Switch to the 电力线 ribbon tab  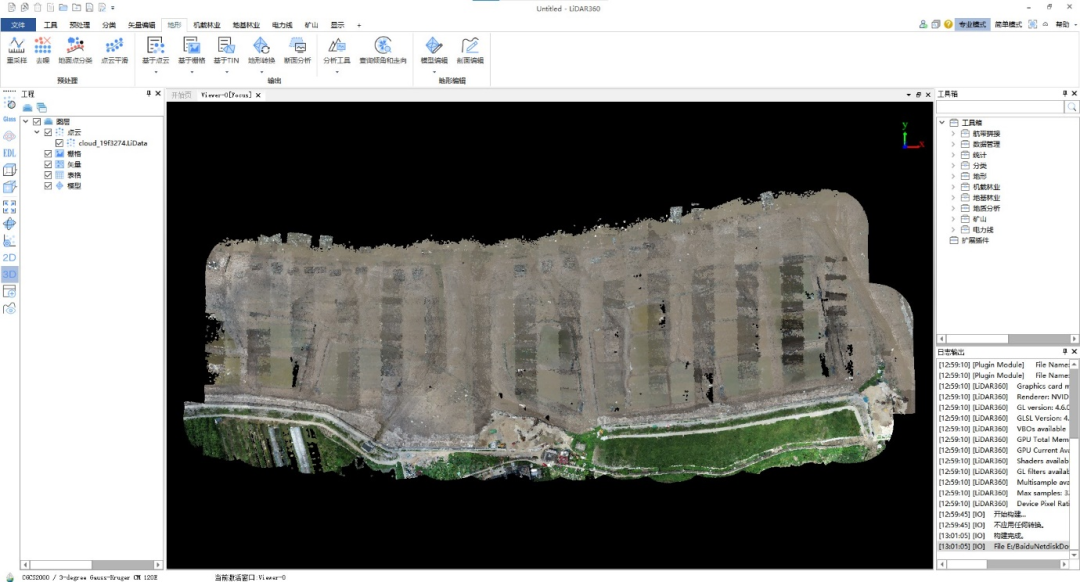pos(282,25)
